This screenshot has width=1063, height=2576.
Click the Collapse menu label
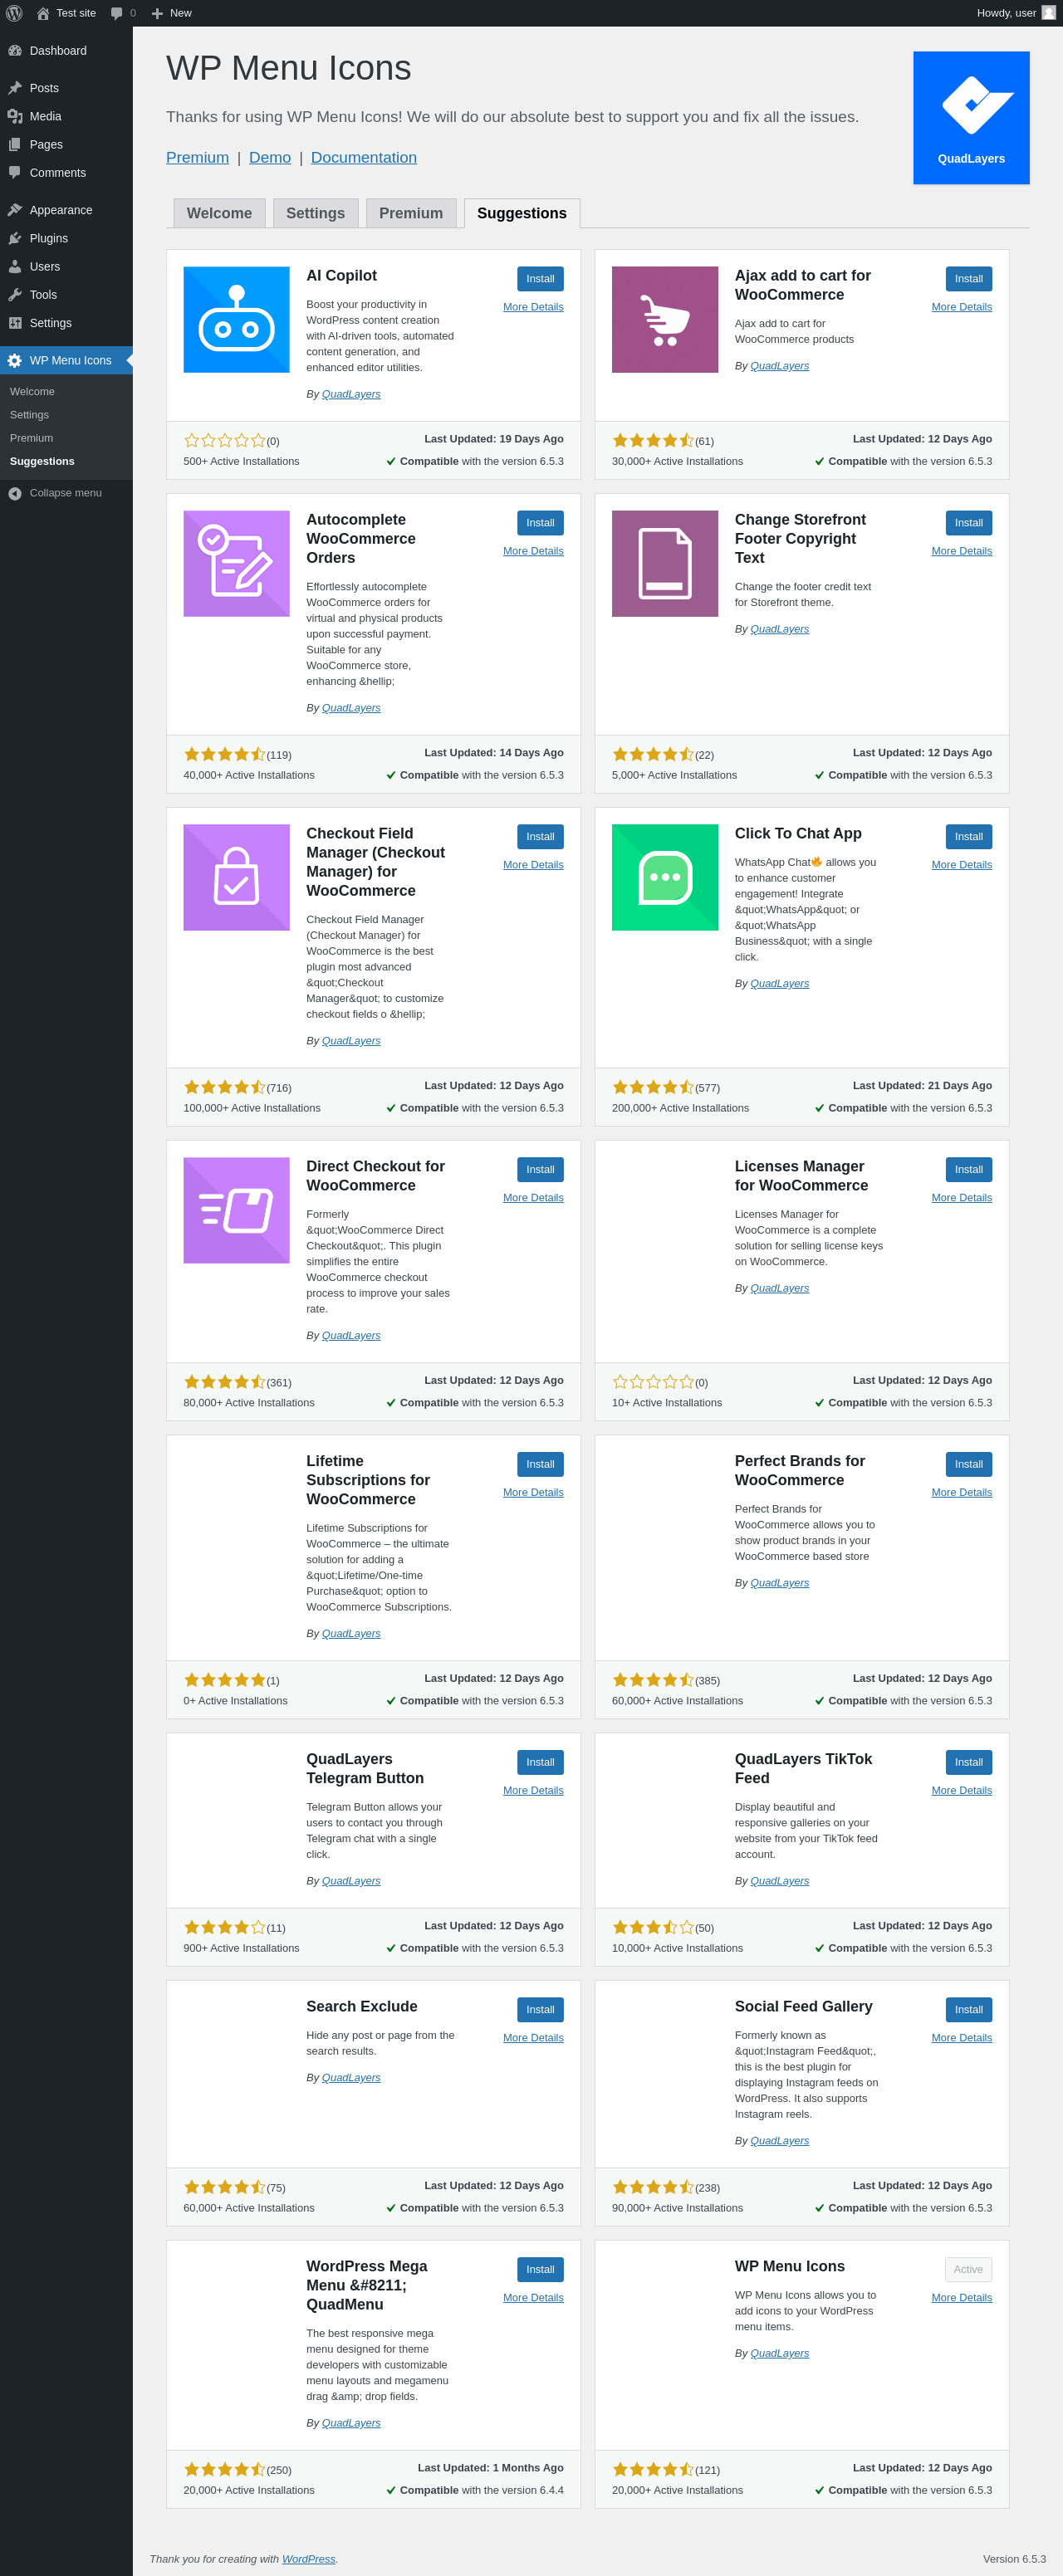click(66, 493)
